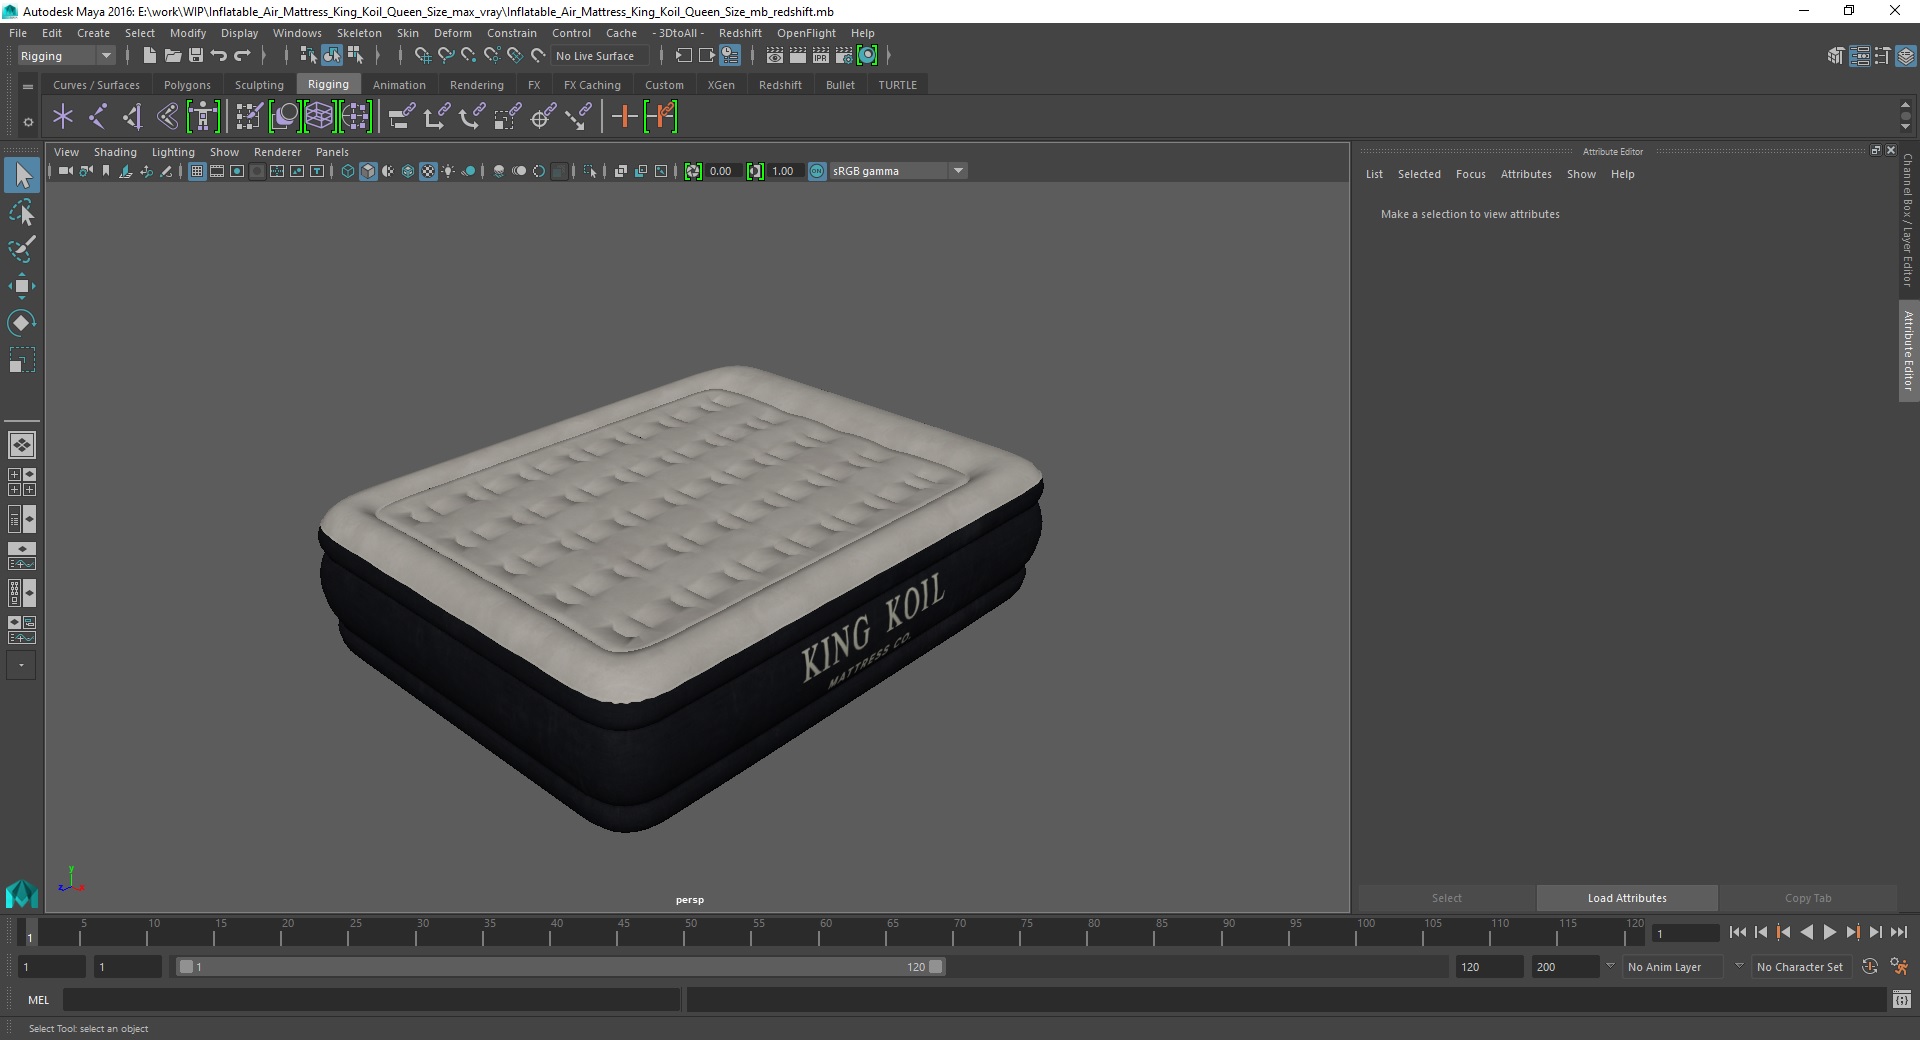Click the range slider right end handle
The width and height of the screenshot is (1920, 1040).
pyautogui.click(x=936, y=967)
